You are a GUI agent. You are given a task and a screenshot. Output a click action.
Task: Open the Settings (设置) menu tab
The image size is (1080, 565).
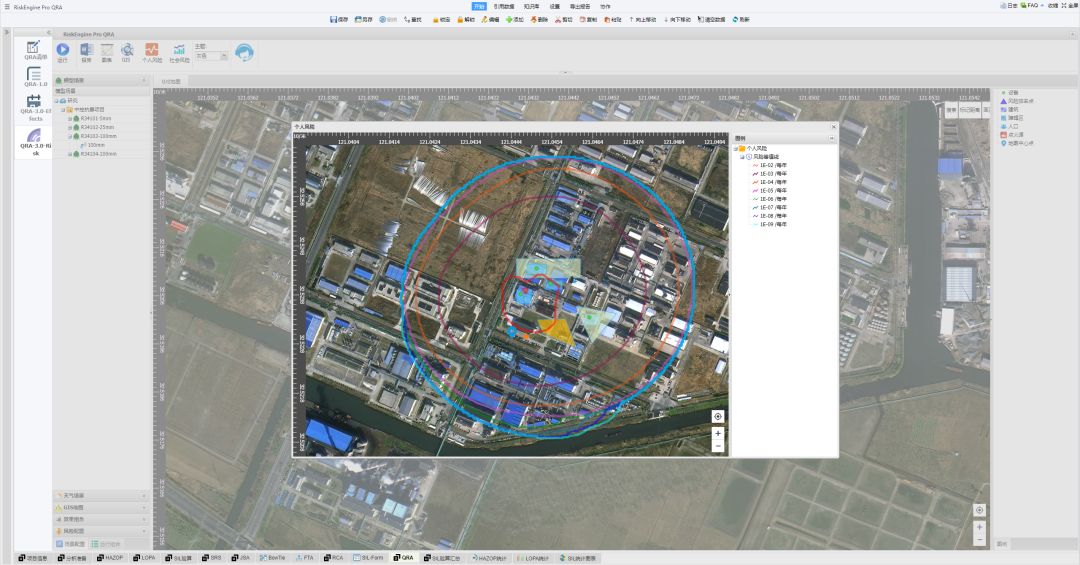tap(554, 6)
